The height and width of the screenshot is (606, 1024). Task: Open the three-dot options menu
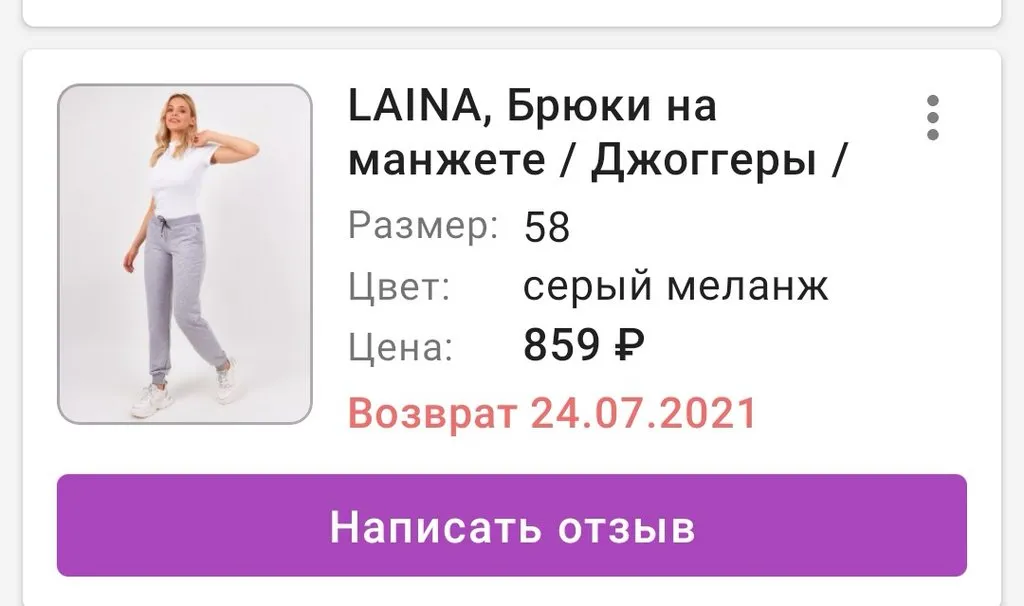933,118
